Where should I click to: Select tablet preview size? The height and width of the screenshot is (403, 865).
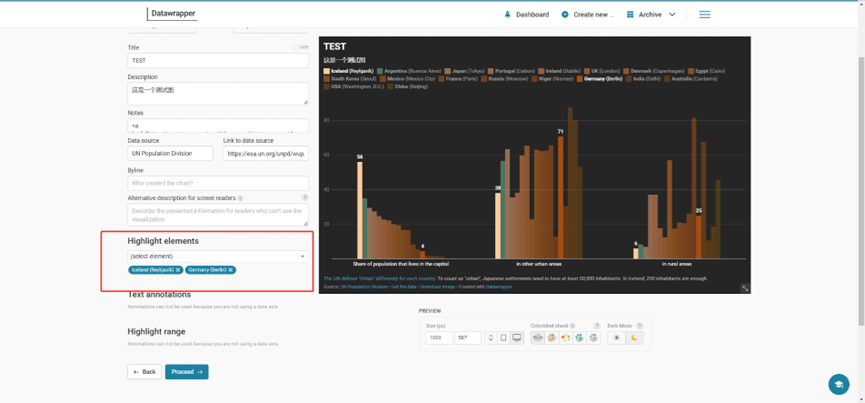503,338
